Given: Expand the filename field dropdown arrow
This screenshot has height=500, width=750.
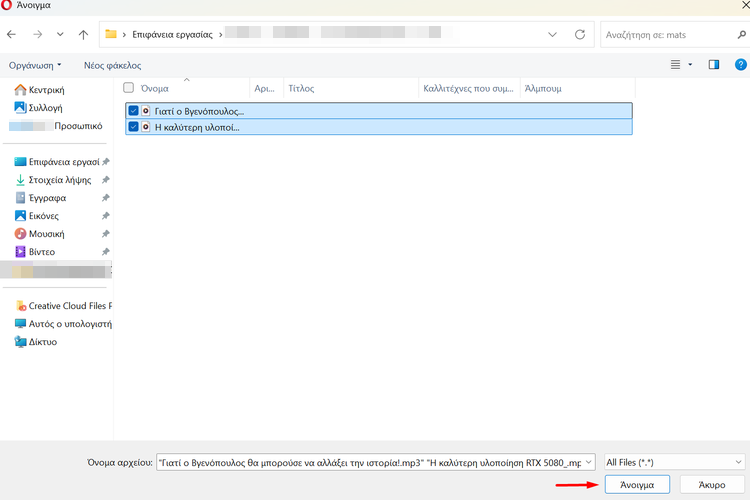Looking at the screenshot, I should 589,463.
